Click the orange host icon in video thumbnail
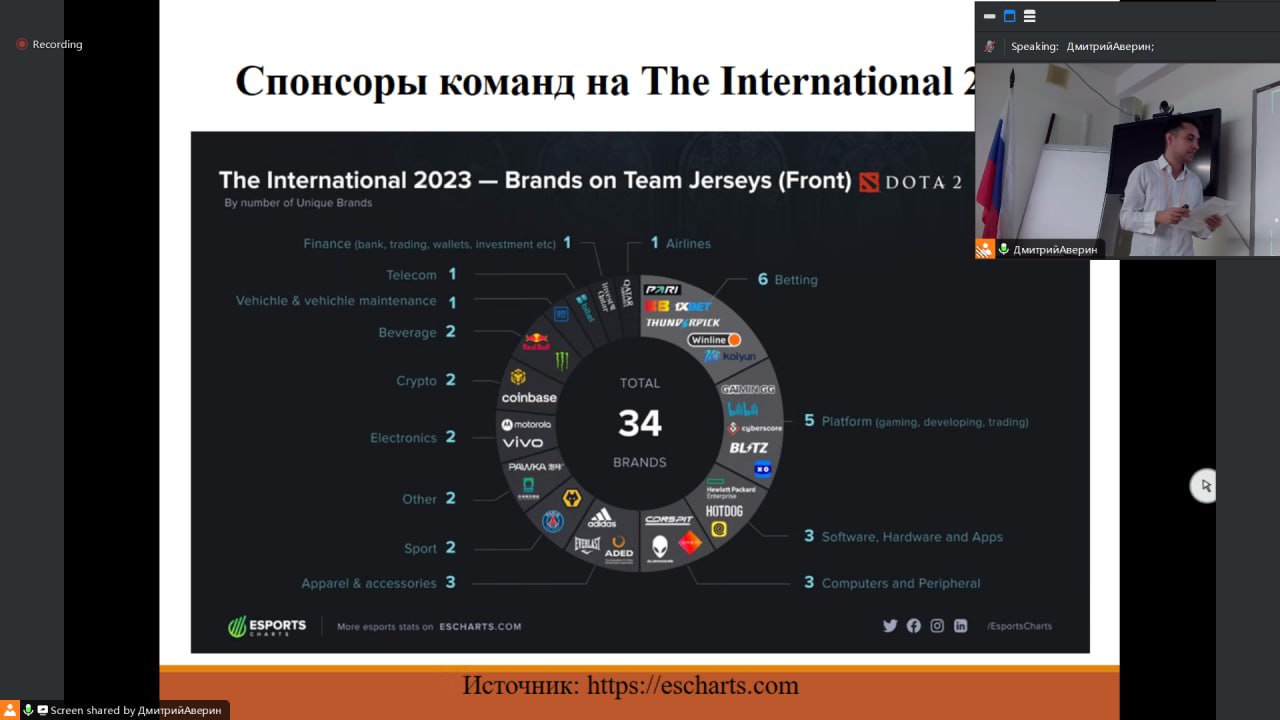Image resolution: width=1280 pixels, height=720 pixels. pyautogui.click(x=985, y=249)
